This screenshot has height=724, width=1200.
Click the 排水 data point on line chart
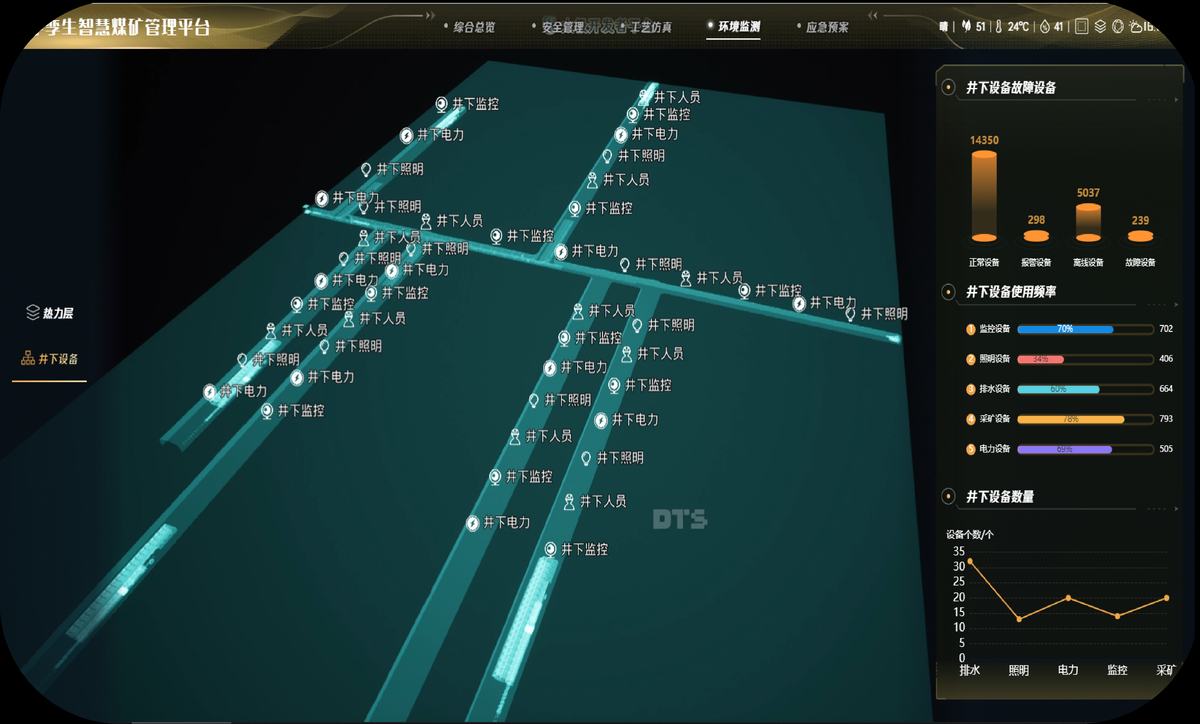tap(970, 562)
